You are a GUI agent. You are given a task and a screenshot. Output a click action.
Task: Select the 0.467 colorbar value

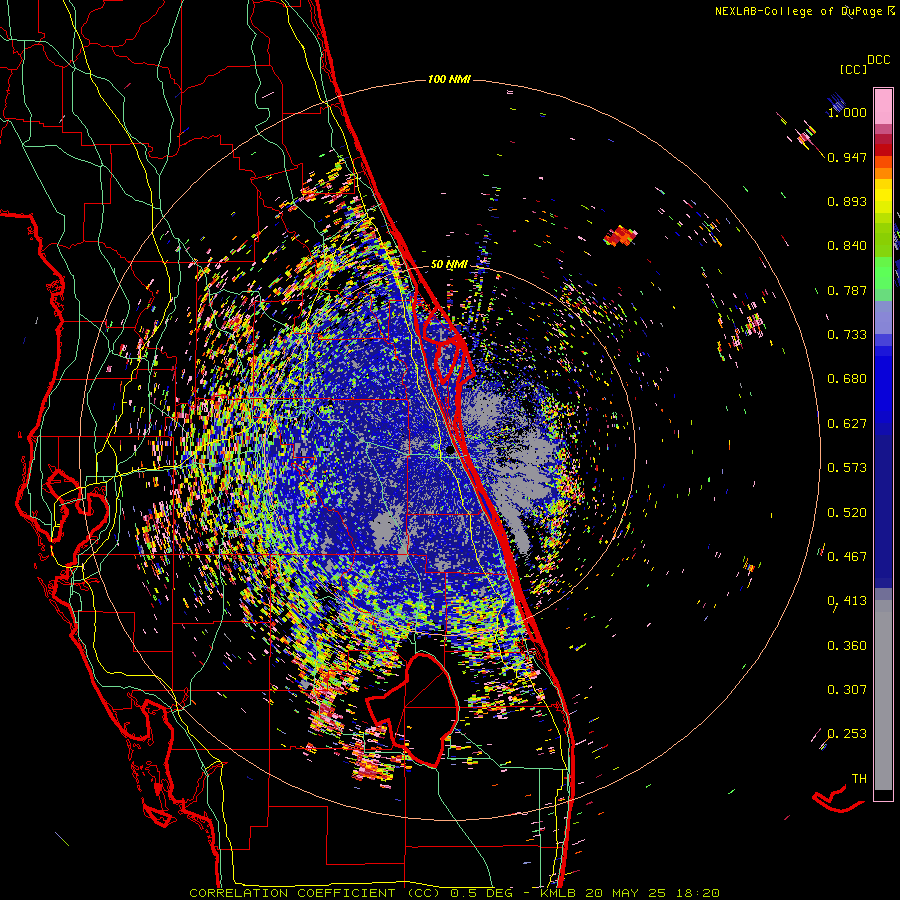(847, 557)
